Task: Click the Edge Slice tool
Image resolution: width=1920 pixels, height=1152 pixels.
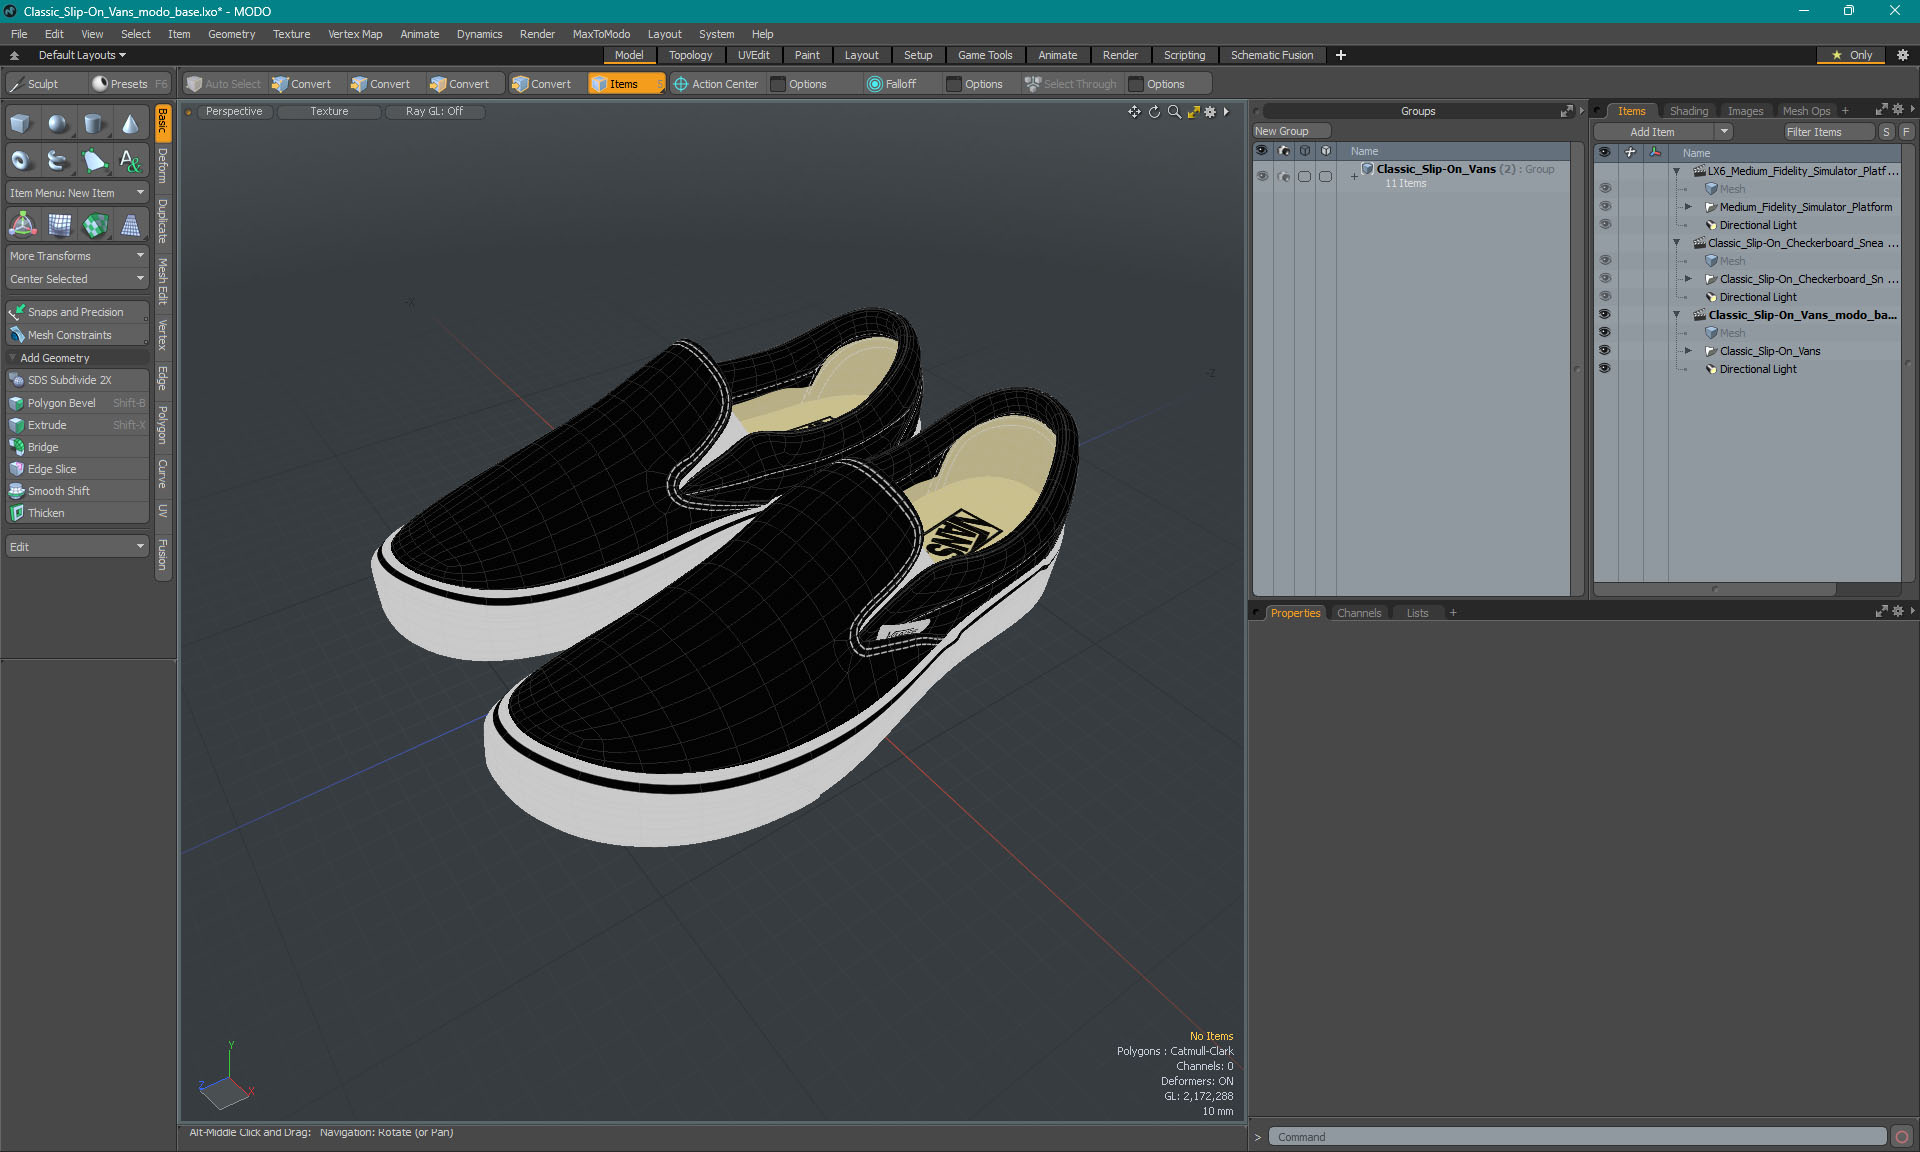Action: (78, 469)
